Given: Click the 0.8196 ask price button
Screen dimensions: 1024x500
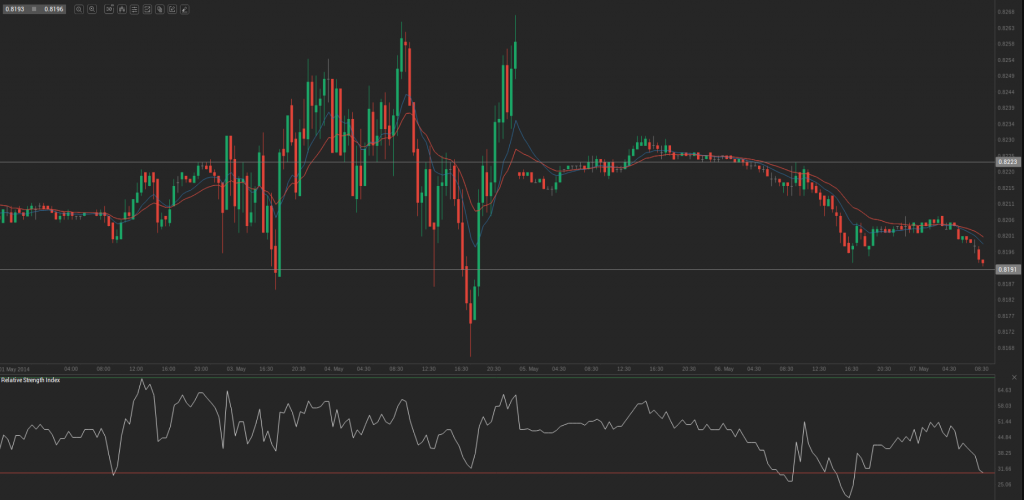Looking at the screenshot, I should click(53, 9).
